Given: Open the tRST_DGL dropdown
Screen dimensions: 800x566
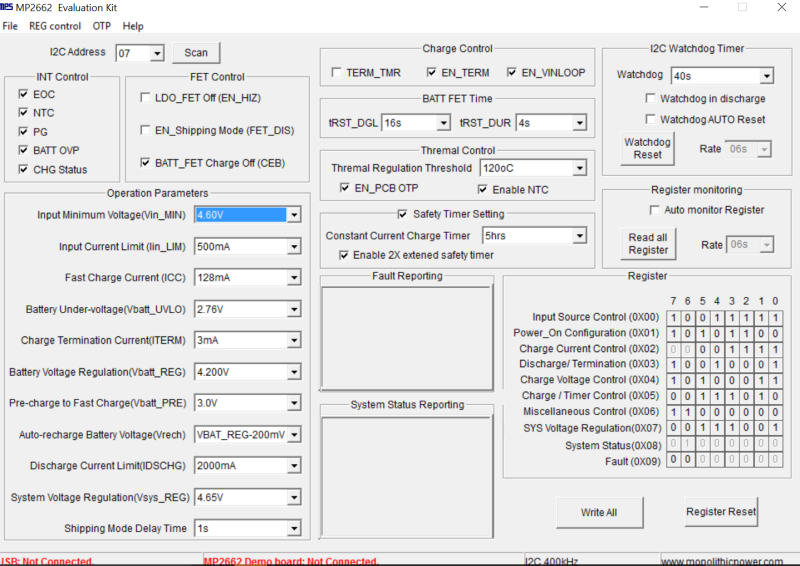Looking at the screenshot, I should click(443, 123).
